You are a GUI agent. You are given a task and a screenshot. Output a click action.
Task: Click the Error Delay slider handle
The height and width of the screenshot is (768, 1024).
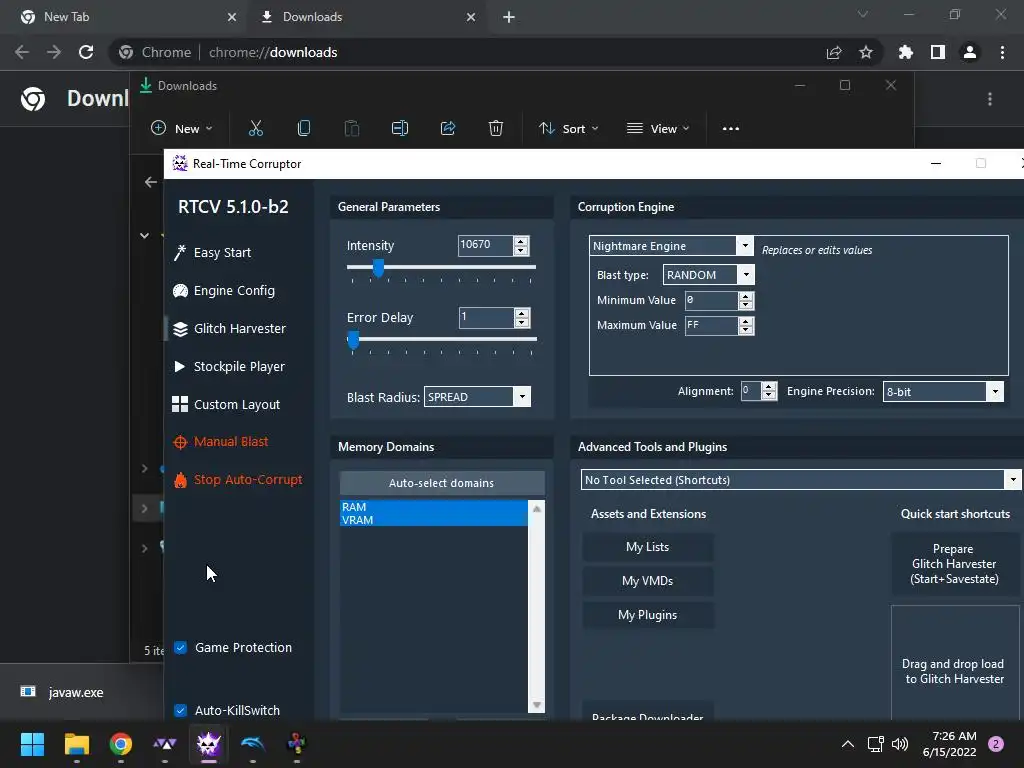click(353, 340)
